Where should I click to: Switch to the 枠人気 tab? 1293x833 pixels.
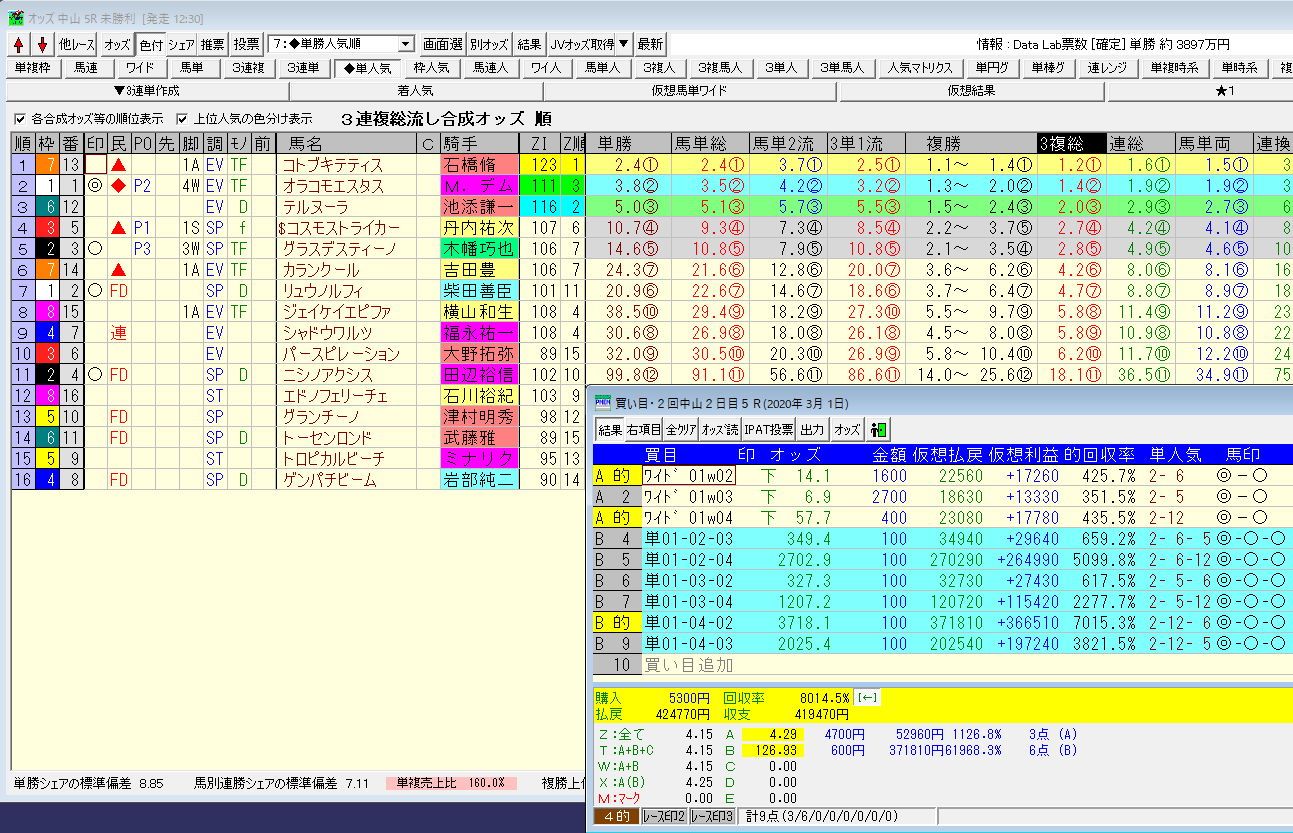(x=431, y=68)
